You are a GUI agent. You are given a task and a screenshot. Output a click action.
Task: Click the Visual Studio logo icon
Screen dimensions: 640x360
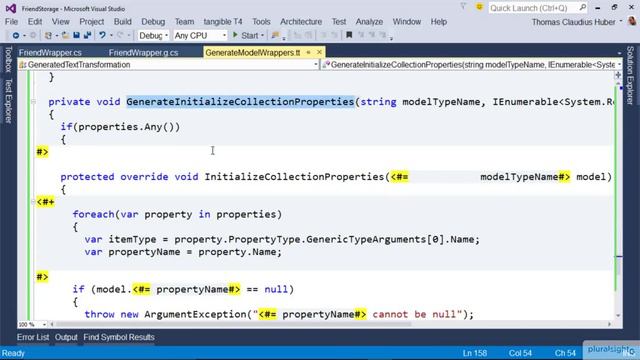[11, 8]
